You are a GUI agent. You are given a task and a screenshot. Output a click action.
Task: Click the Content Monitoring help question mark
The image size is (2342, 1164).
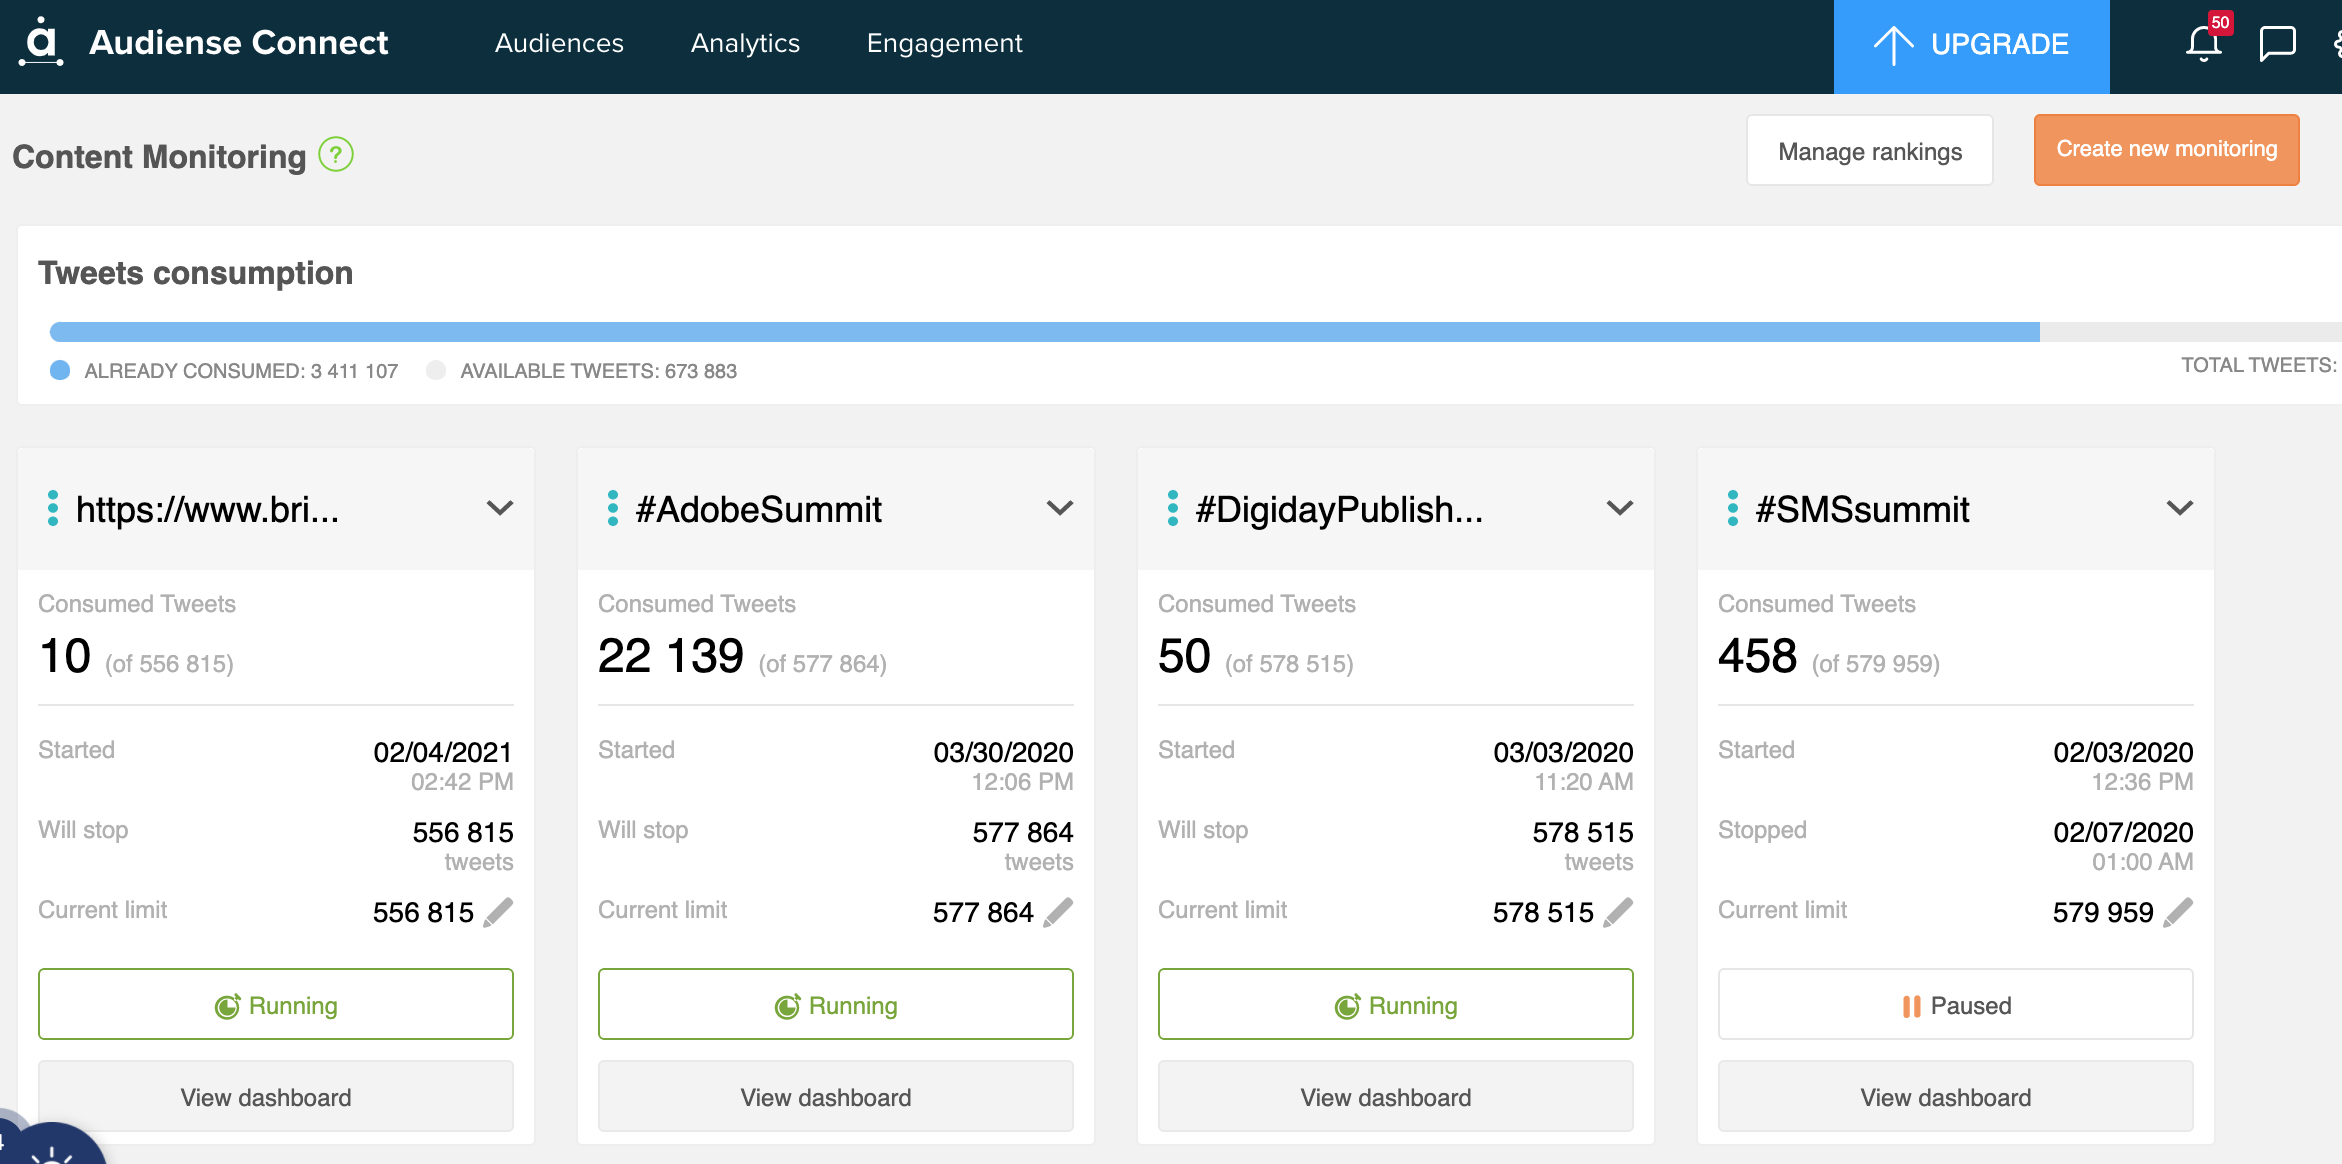pos(336,155)
